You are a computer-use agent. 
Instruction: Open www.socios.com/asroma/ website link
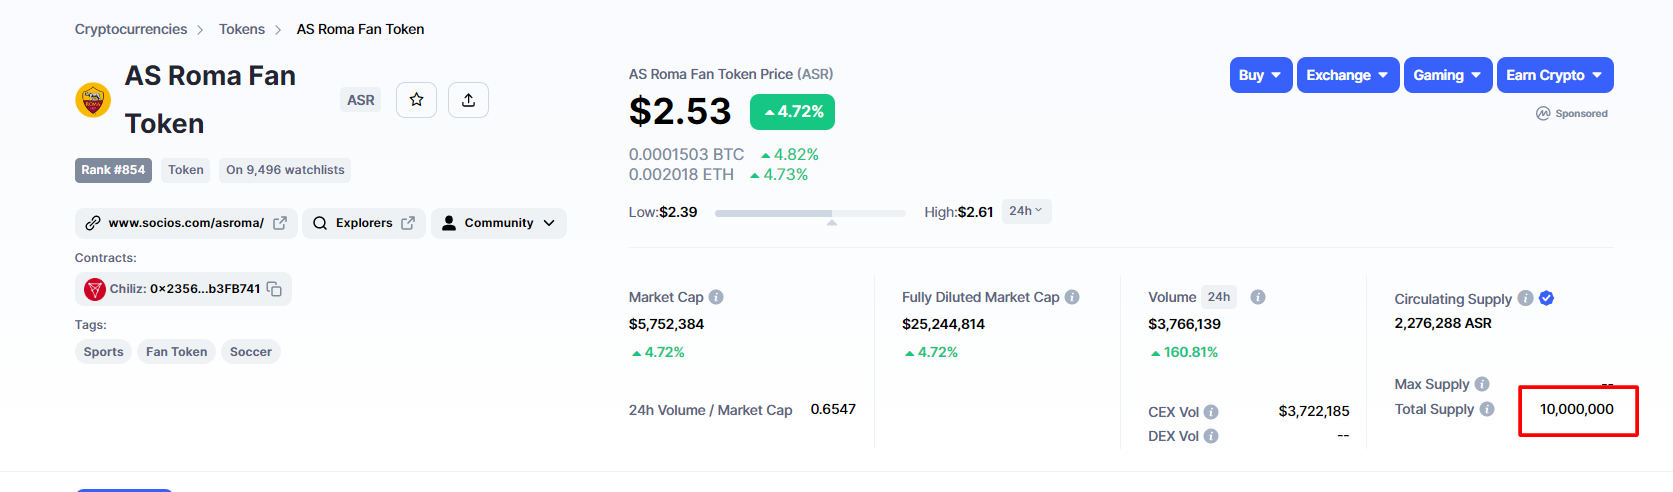coord(186,223)
